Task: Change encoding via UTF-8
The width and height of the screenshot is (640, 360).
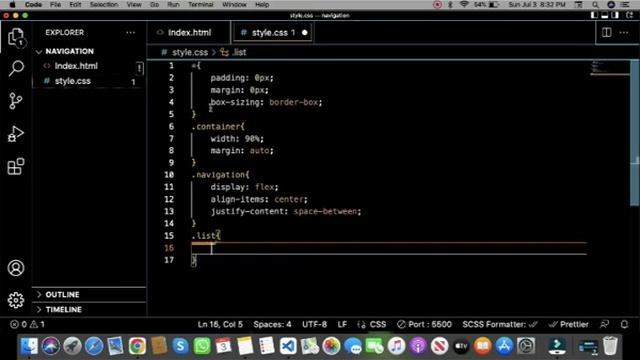Action: click(315, 324)
